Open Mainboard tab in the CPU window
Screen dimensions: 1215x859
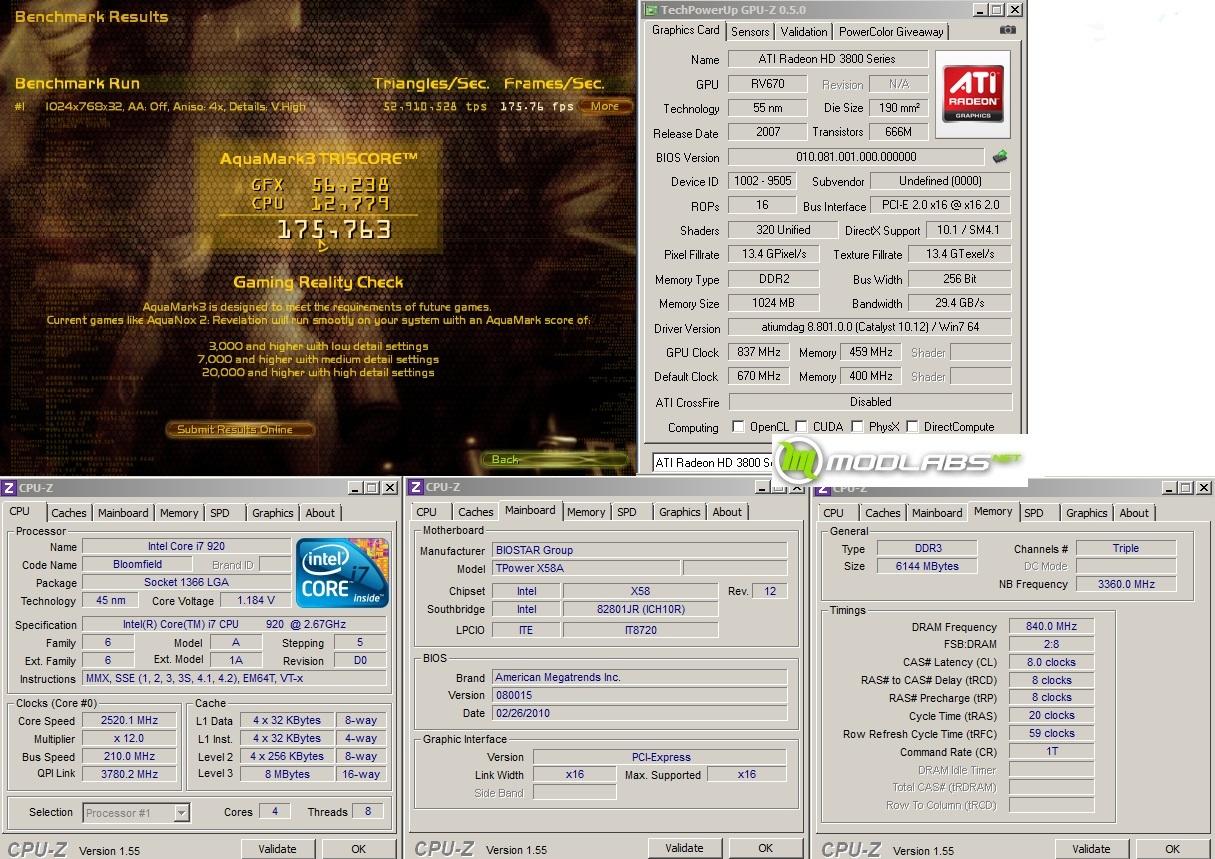click(123, 513)
